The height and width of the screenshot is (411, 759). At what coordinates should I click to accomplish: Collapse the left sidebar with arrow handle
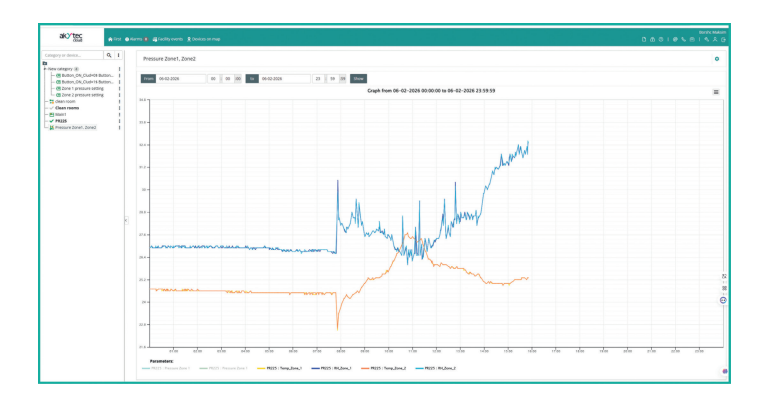tap(126, 220)
